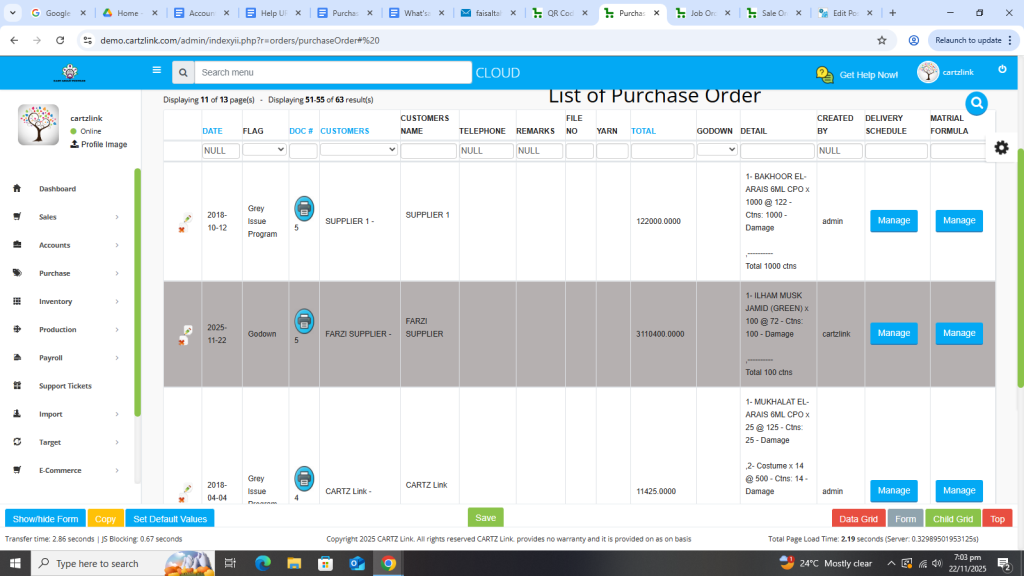Click the Show/hide Form button
Image resolution: width=1024 pixels, height=576 pixels.
pos(45,519)
